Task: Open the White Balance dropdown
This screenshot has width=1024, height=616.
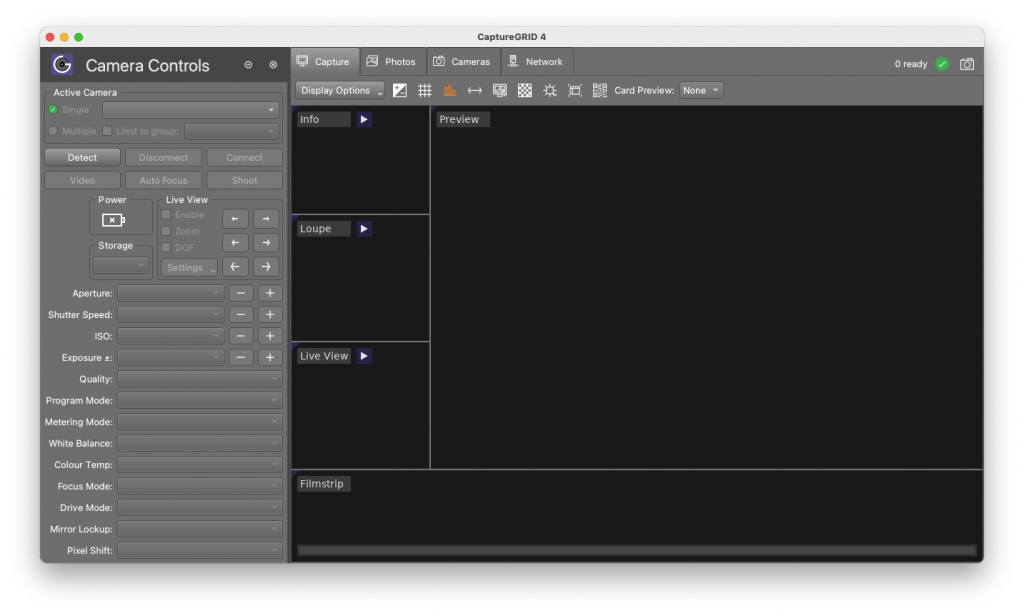Action: click(199, 444)
